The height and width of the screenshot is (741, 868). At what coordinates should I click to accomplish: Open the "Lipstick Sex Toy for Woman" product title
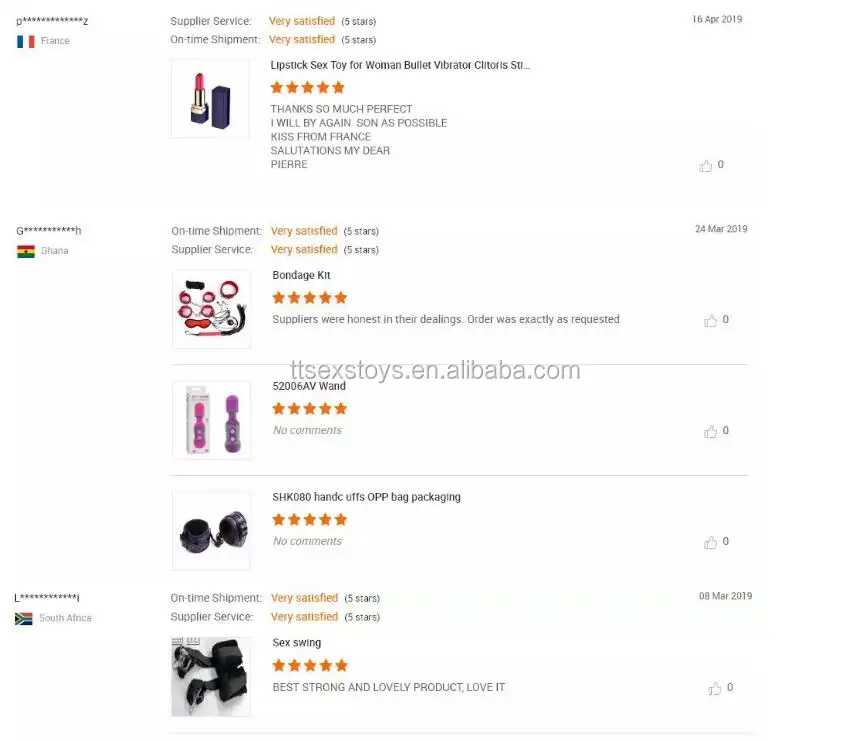click(400, 65)
